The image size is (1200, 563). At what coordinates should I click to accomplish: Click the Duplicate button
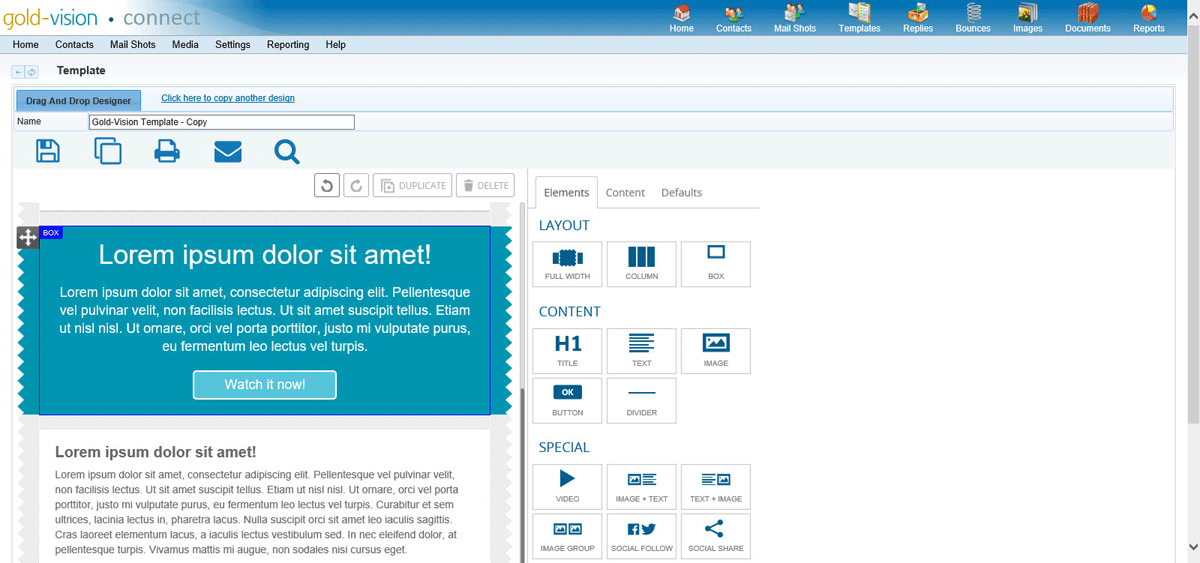point(412,185)
